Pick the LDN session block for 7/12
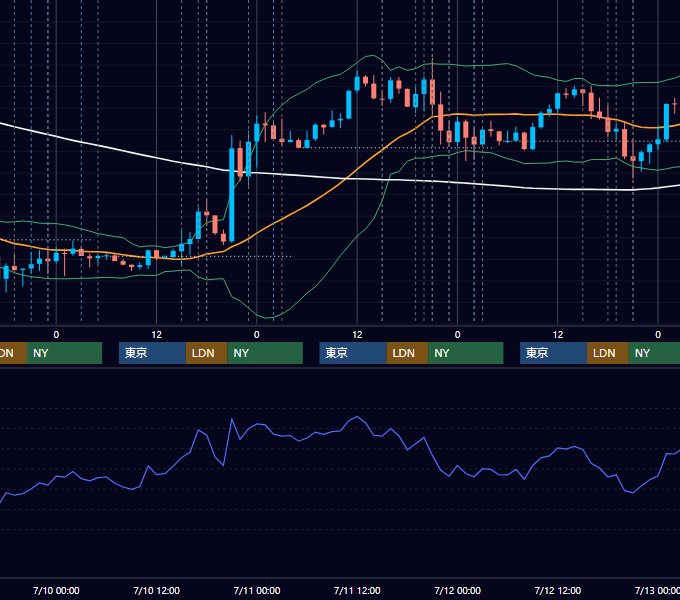 coord(608,353)
